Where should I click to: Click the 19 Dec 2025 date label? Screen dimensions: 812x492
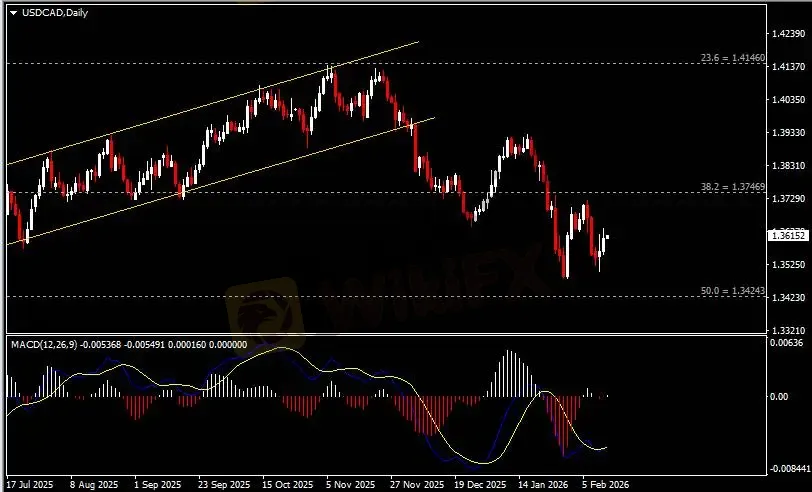[481, 485]
